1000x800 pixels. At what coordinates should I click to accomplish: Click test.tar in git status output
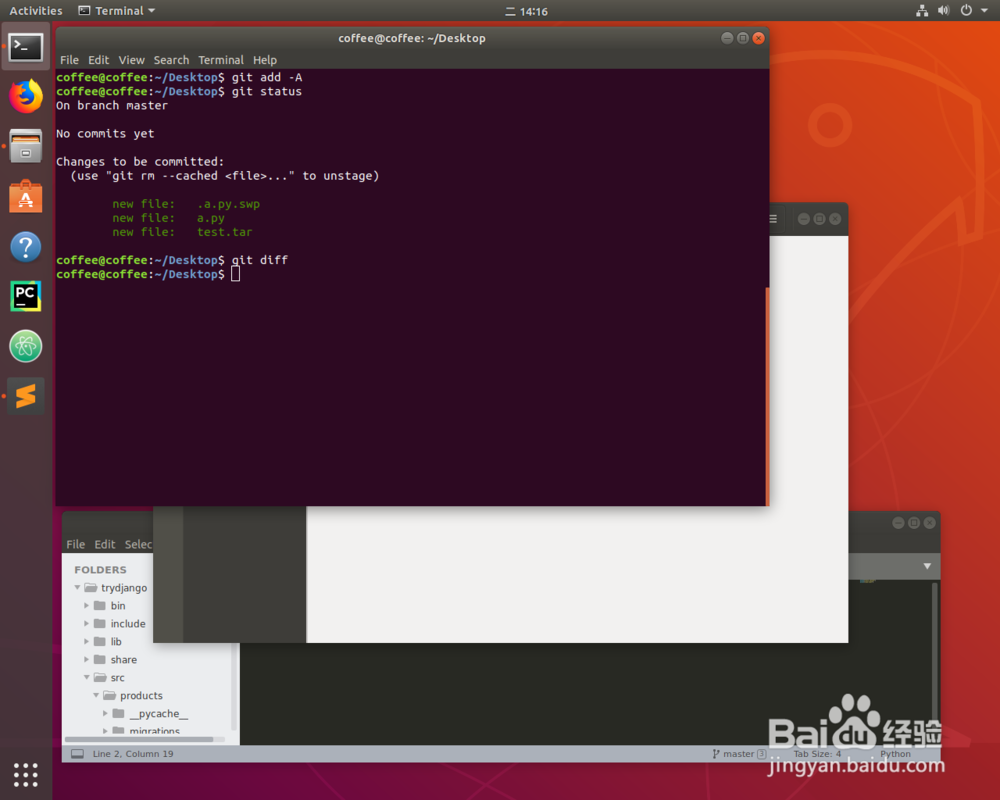coord(224,232)
